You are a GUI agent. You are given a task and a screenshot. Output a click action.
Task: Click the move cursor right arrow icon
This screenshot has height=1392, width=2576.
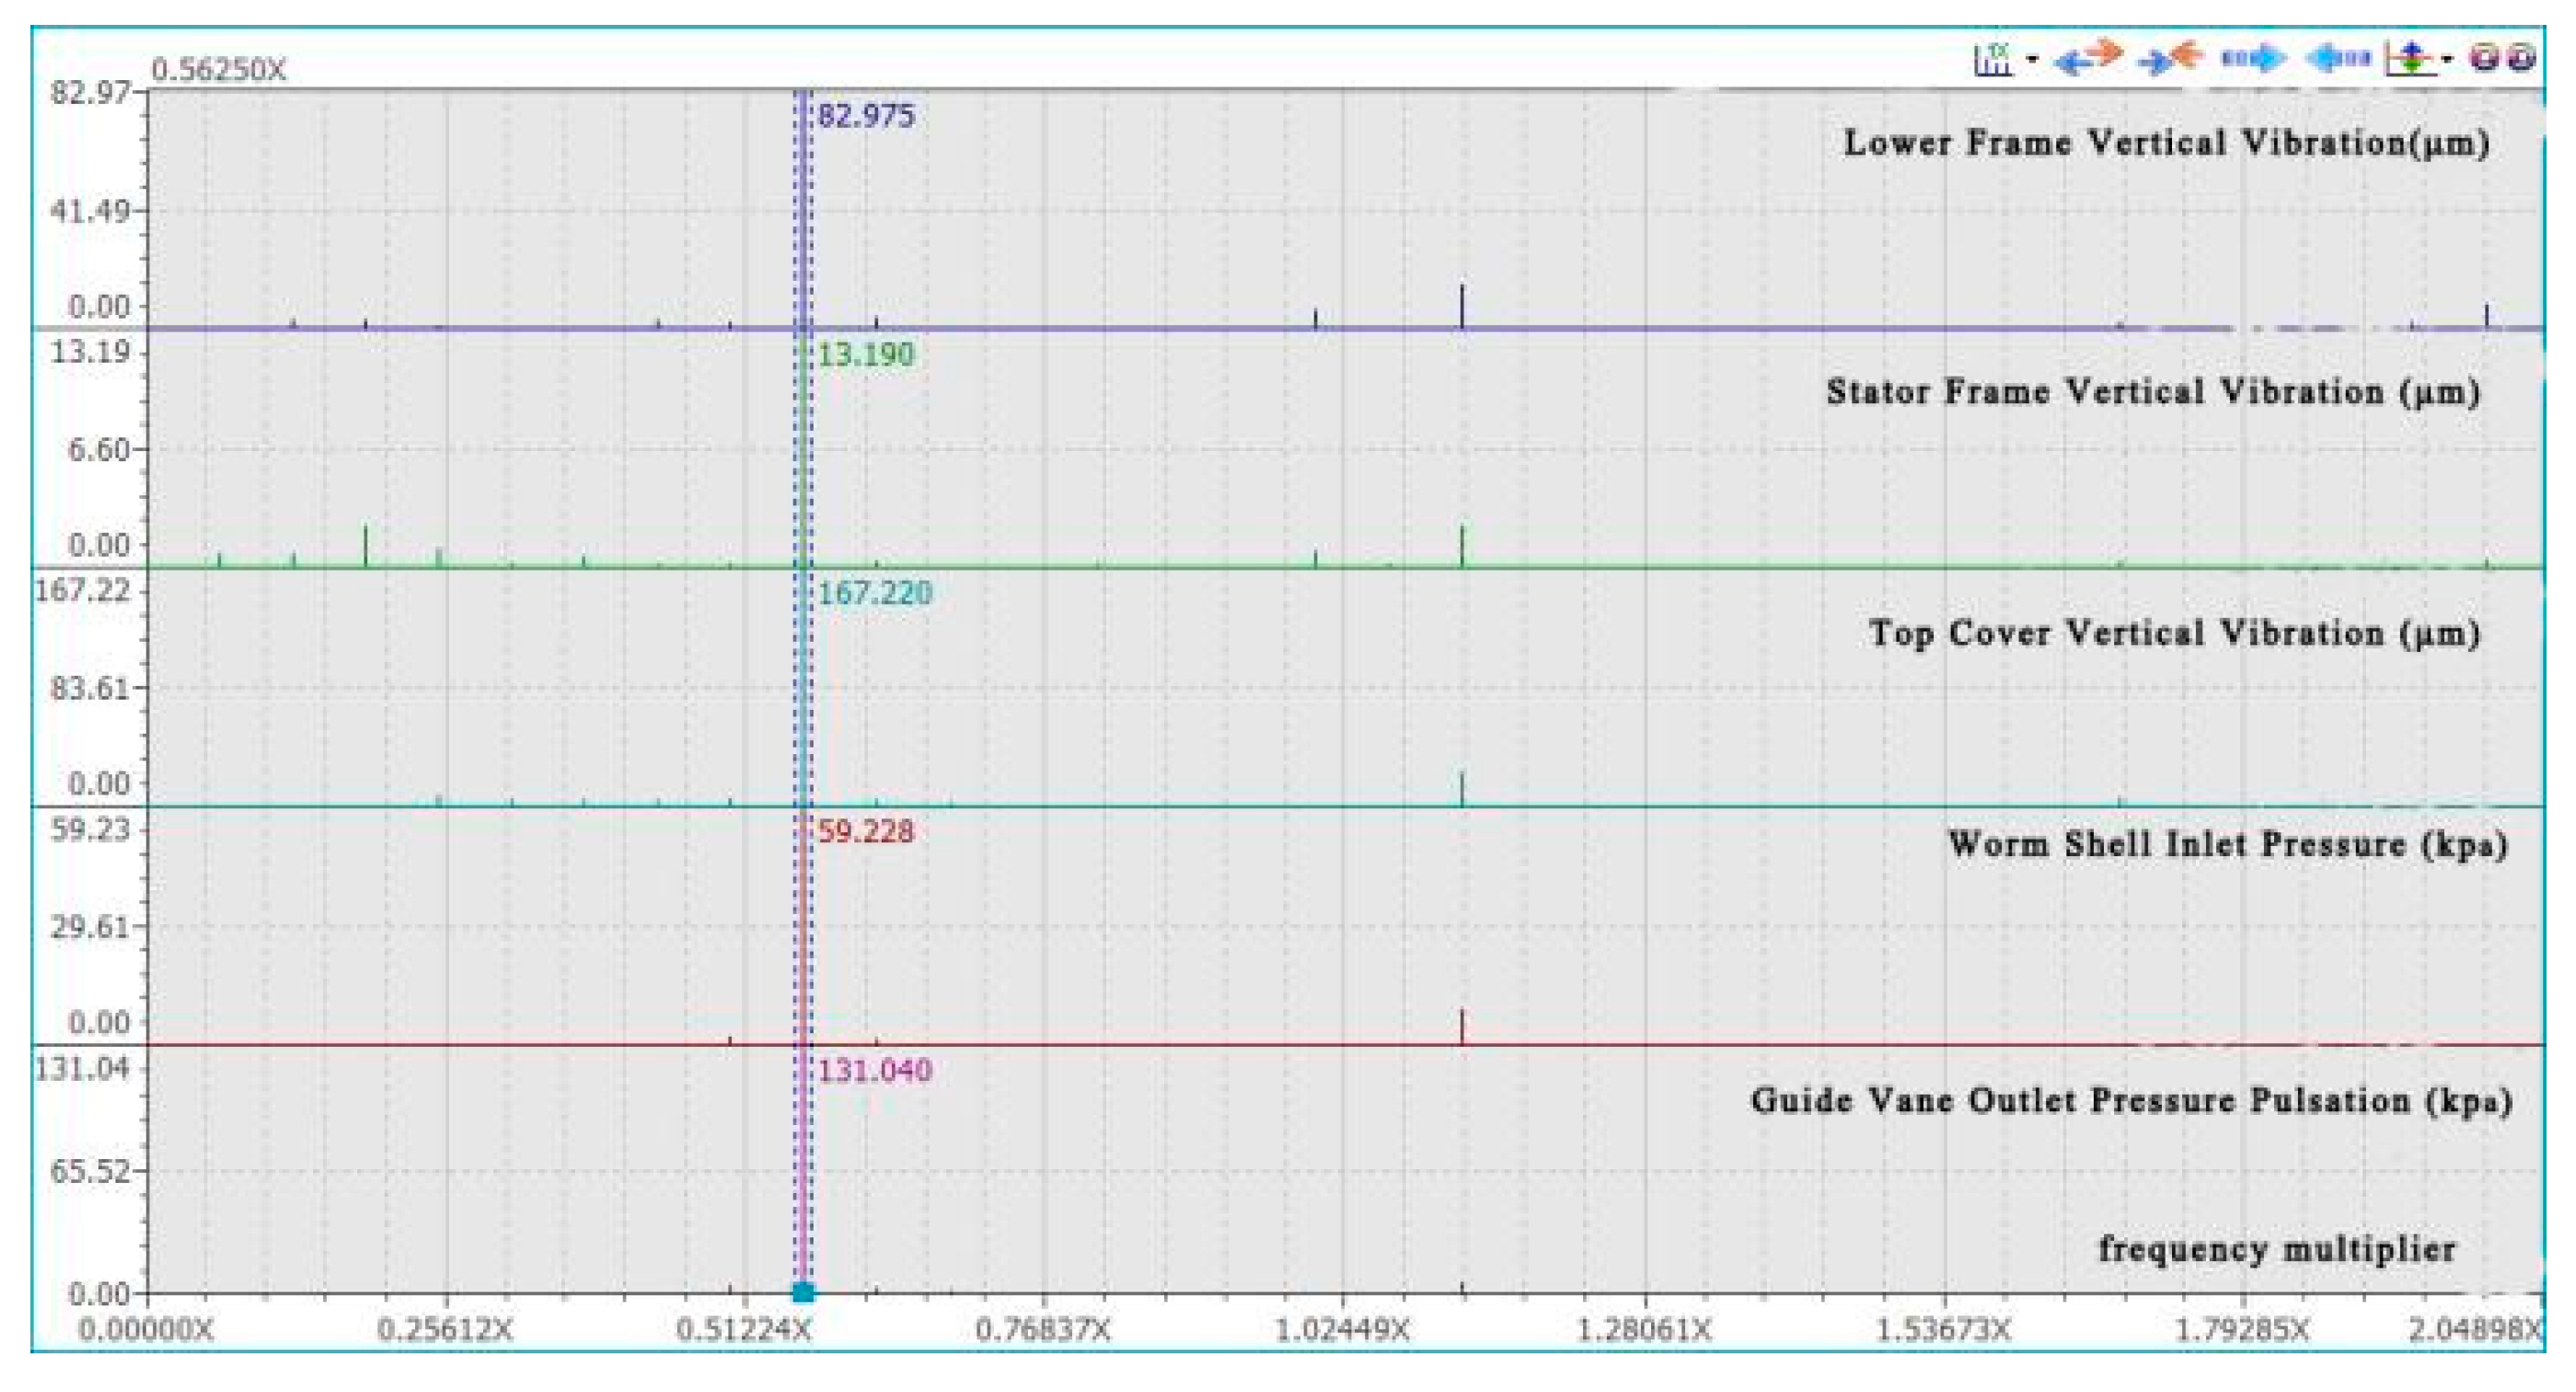[2254, 58]
